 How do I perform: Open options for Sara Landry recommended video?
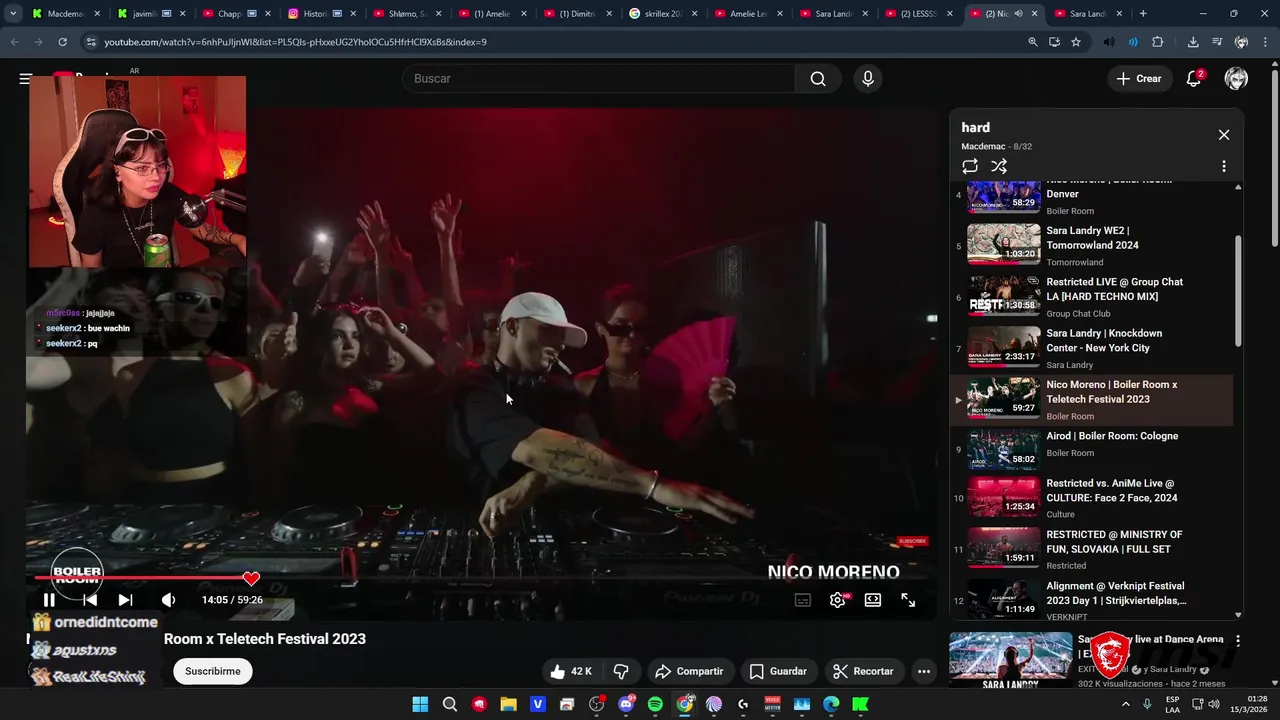[1237, 640]
